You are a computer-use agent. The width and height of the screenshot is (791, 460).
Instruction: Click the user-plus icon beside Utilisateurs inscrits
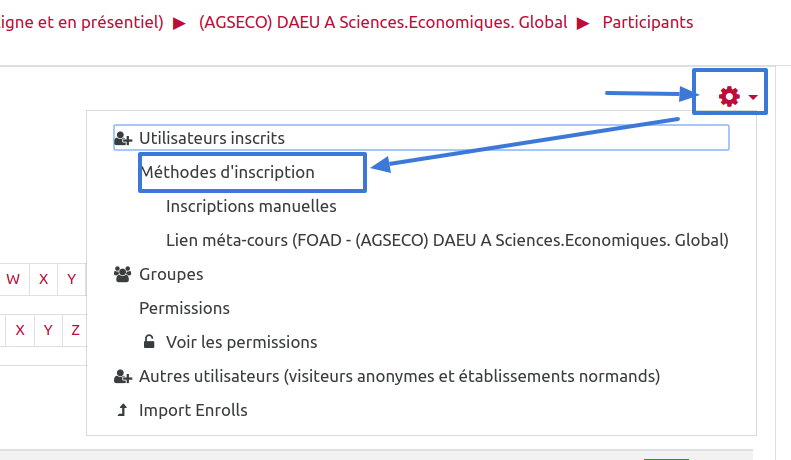tap(124, 138)
